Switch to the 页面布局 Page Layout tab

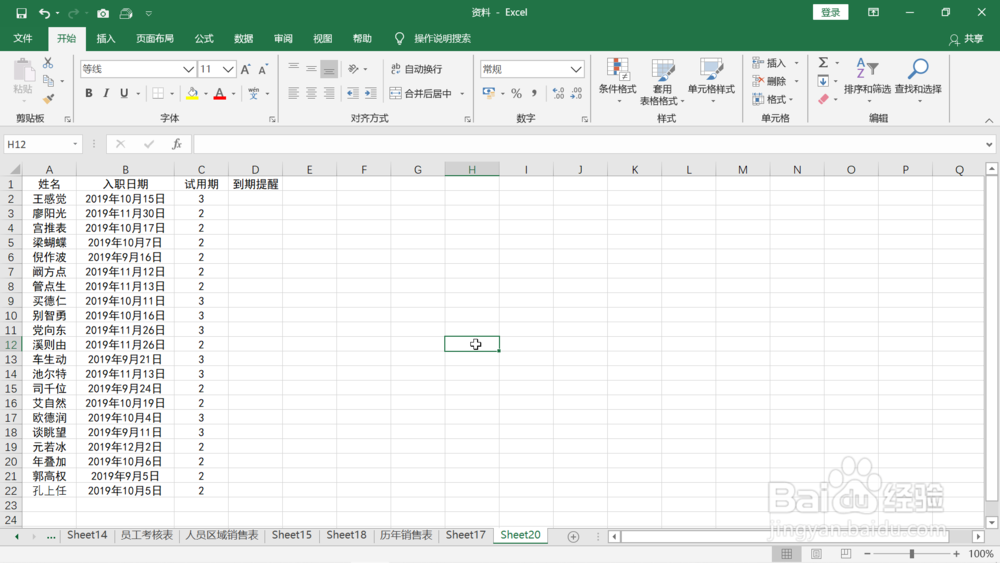155,38
